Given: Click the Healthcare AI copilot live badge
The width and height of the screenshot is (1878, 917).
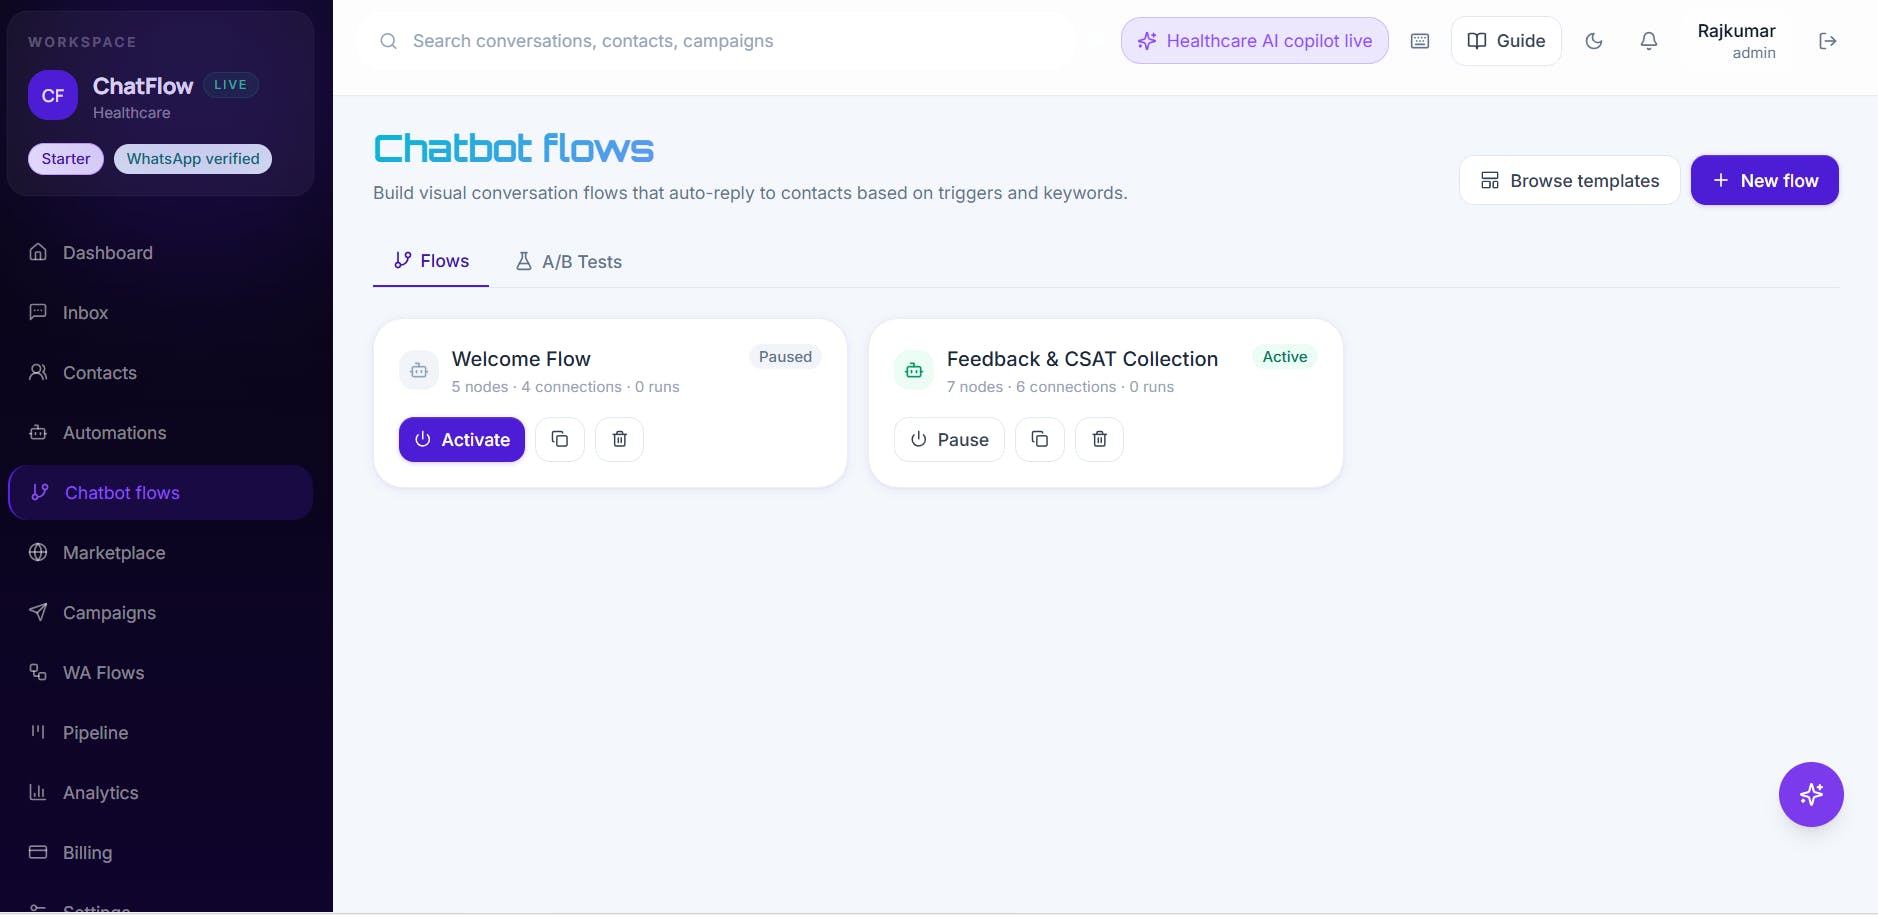Looking at the screenshot, I should click(1255, 41).
